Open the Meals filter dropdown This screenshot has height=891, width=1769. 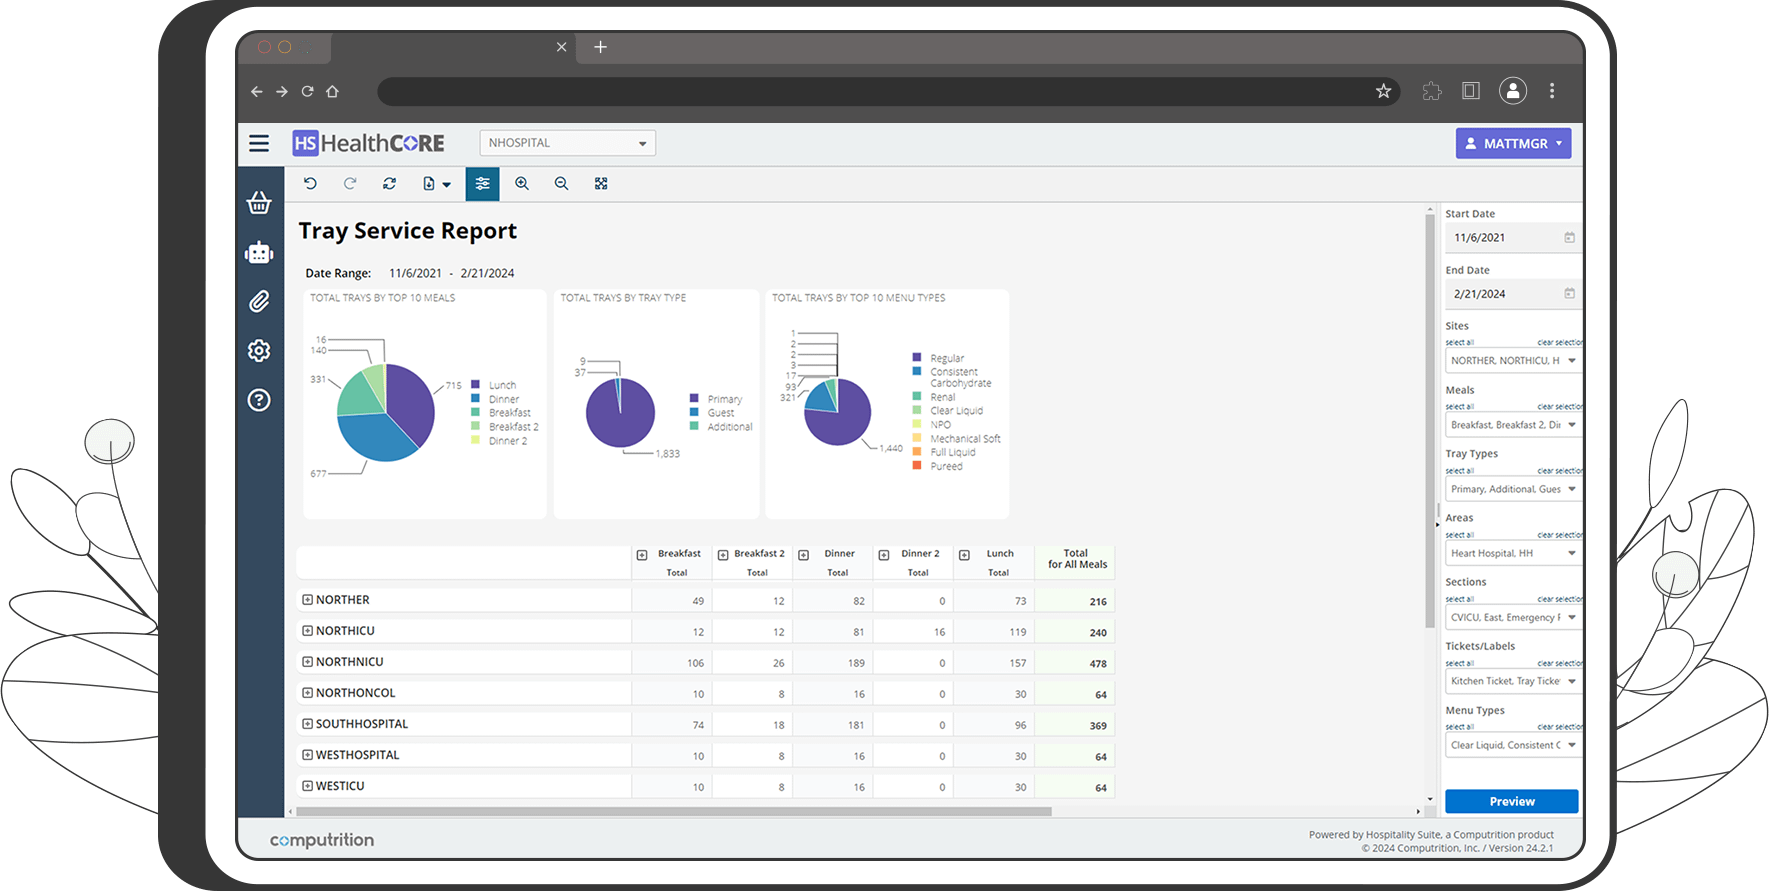1512,425
